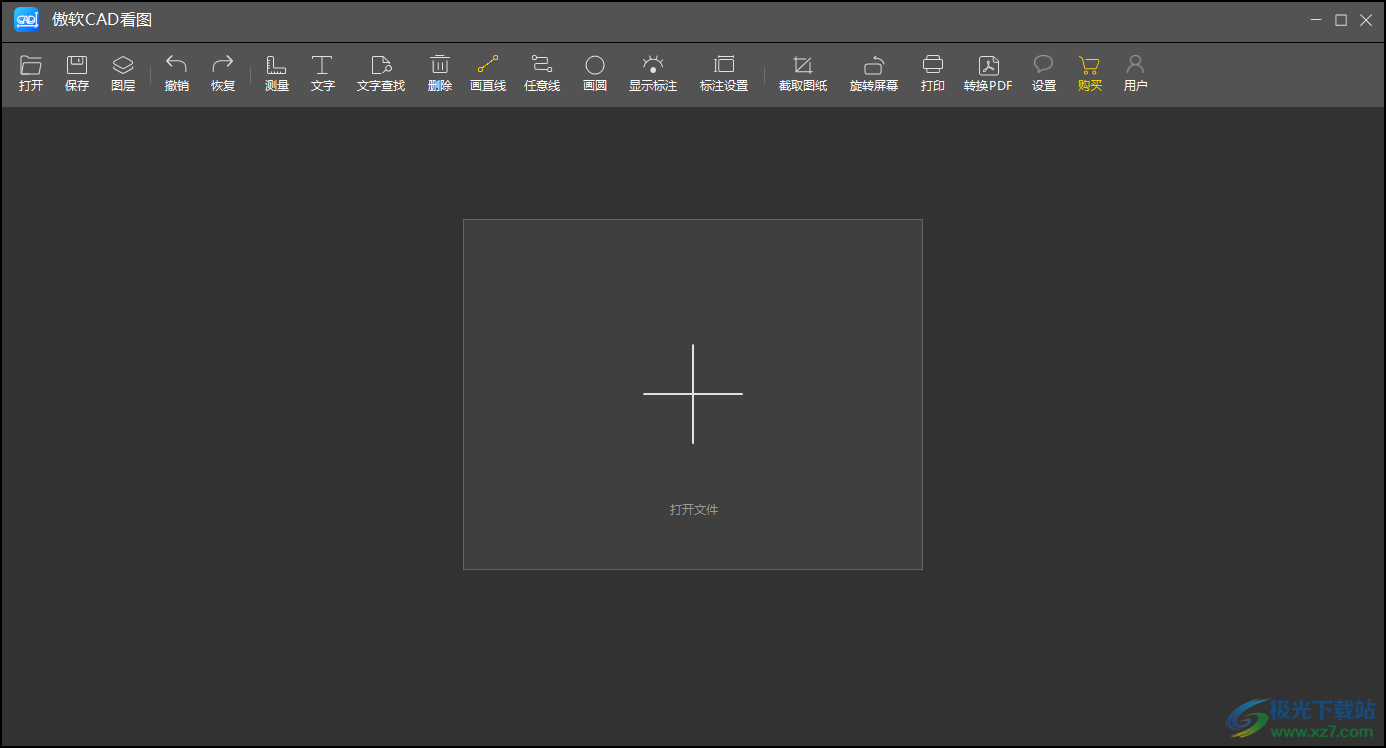Redo the action (恢复)
The image size is (1386, 748).
click(x=223, y=66)
